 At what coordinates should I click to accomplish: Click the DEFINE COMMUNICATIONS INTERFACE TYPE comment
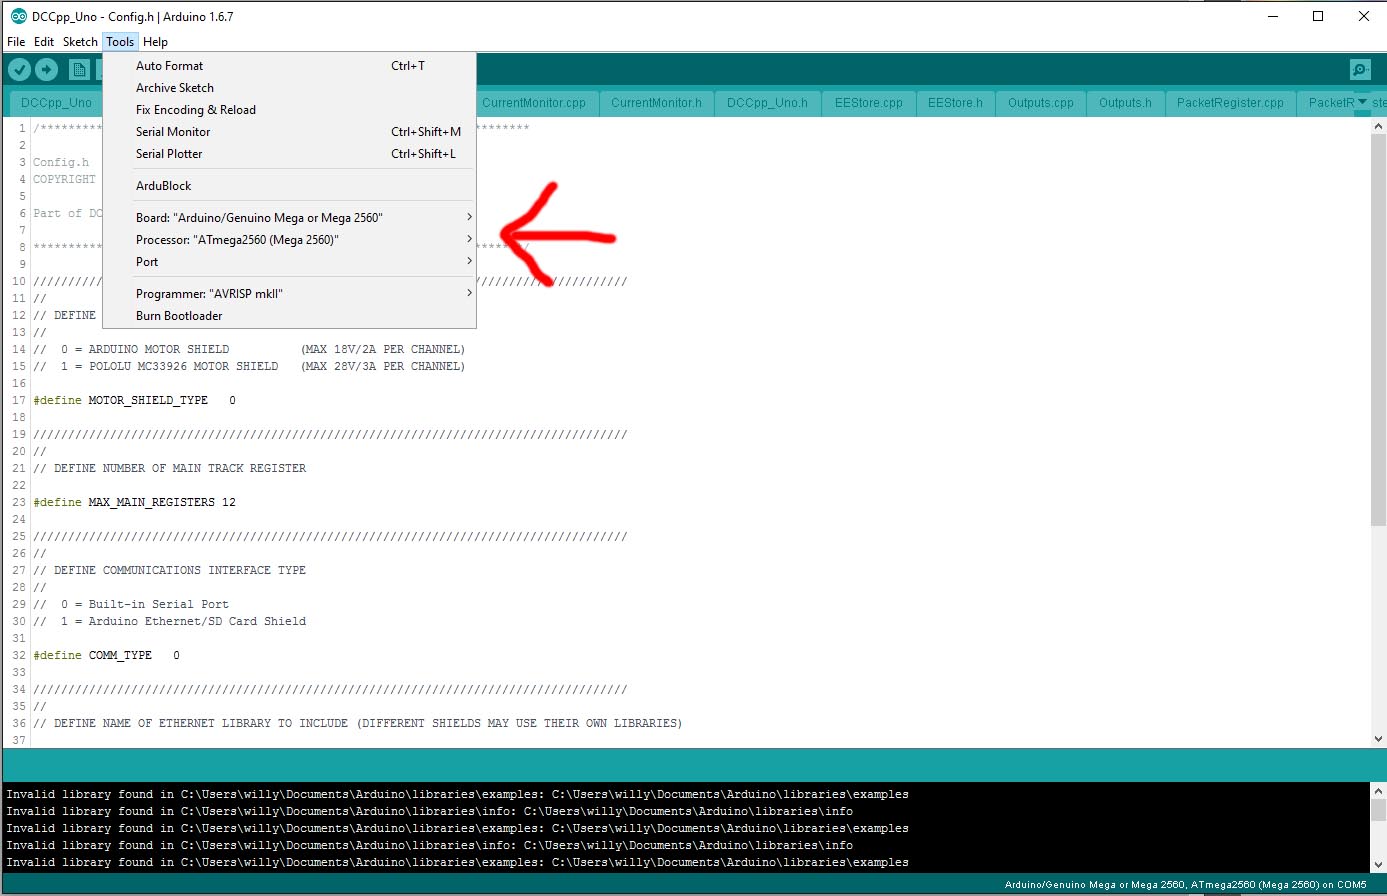(x=170, y=570)
